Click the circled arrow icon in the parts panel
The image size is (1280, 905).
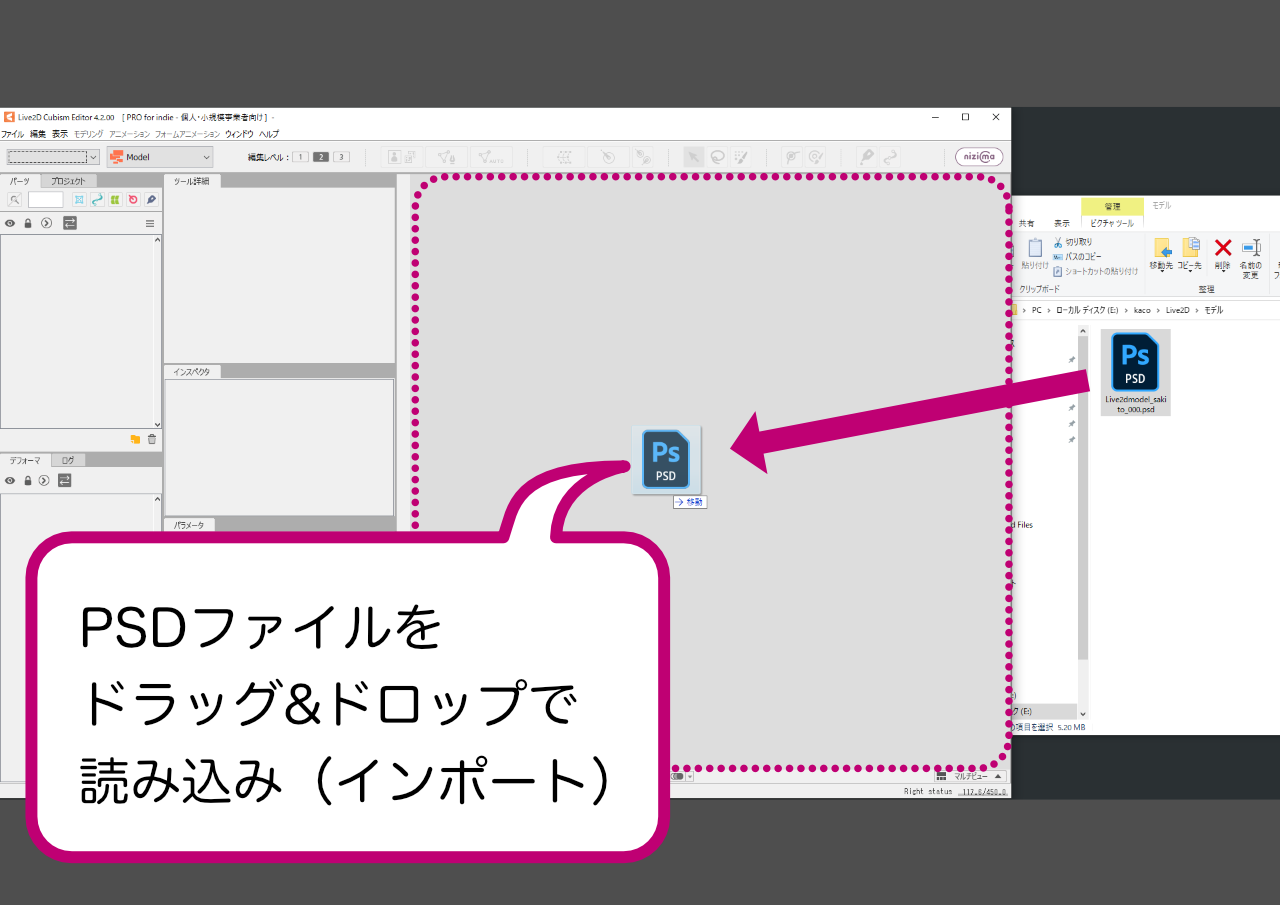[46, 223]
